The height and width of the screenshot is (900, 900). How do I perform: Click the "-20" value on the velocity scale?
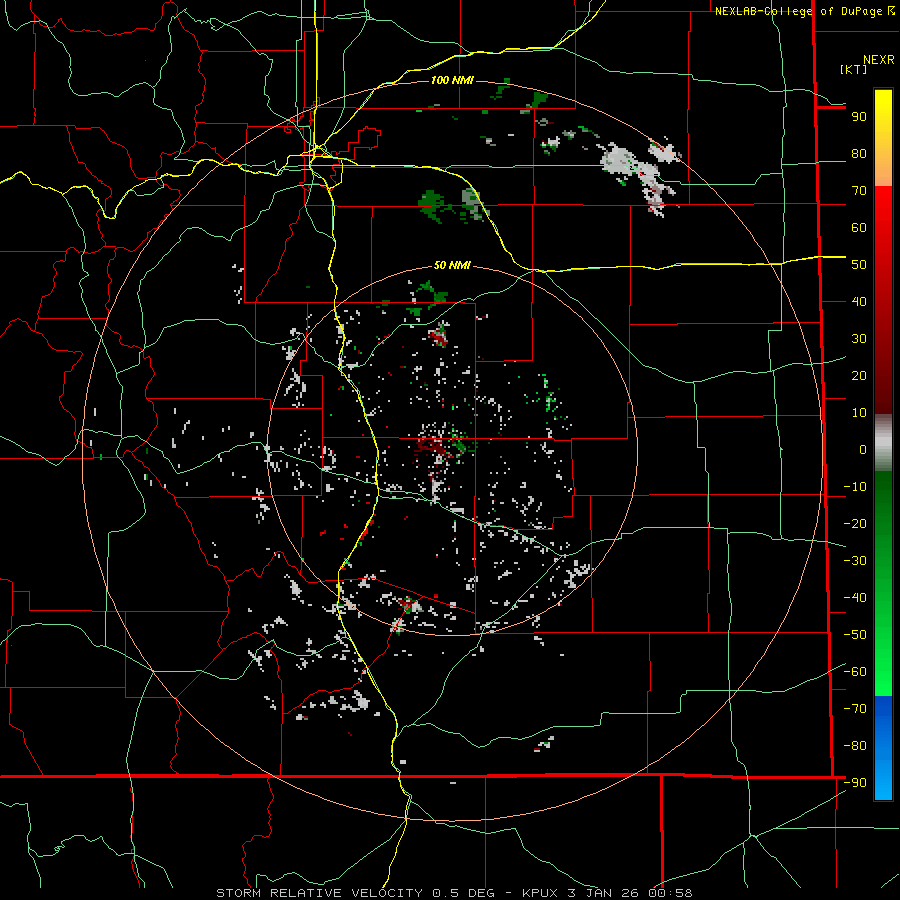pyautogui.click(x=855, y=524)
